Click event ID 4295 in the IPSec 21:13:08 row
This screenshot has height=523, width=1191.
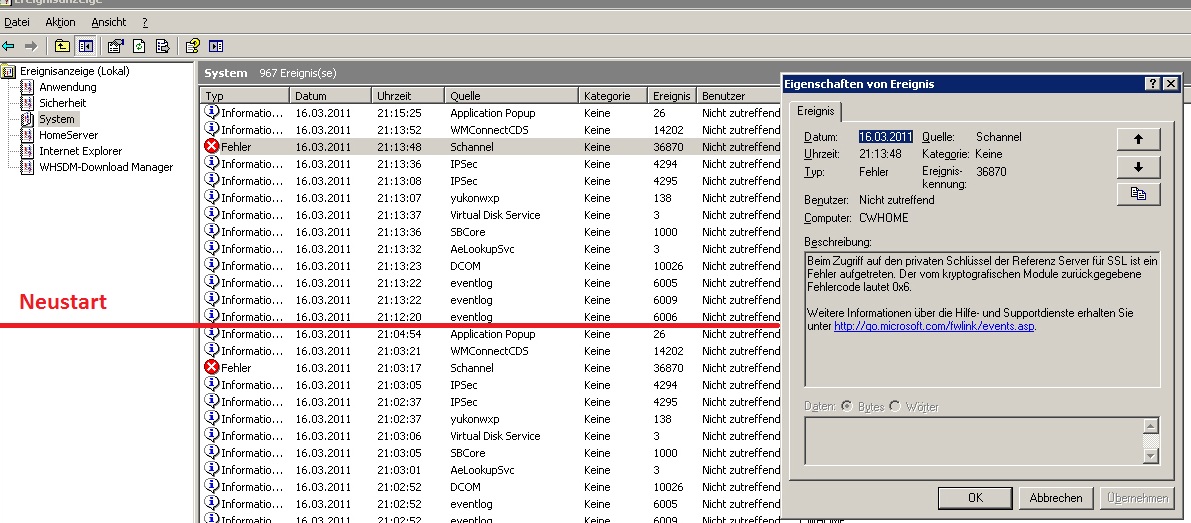(665, 181)
